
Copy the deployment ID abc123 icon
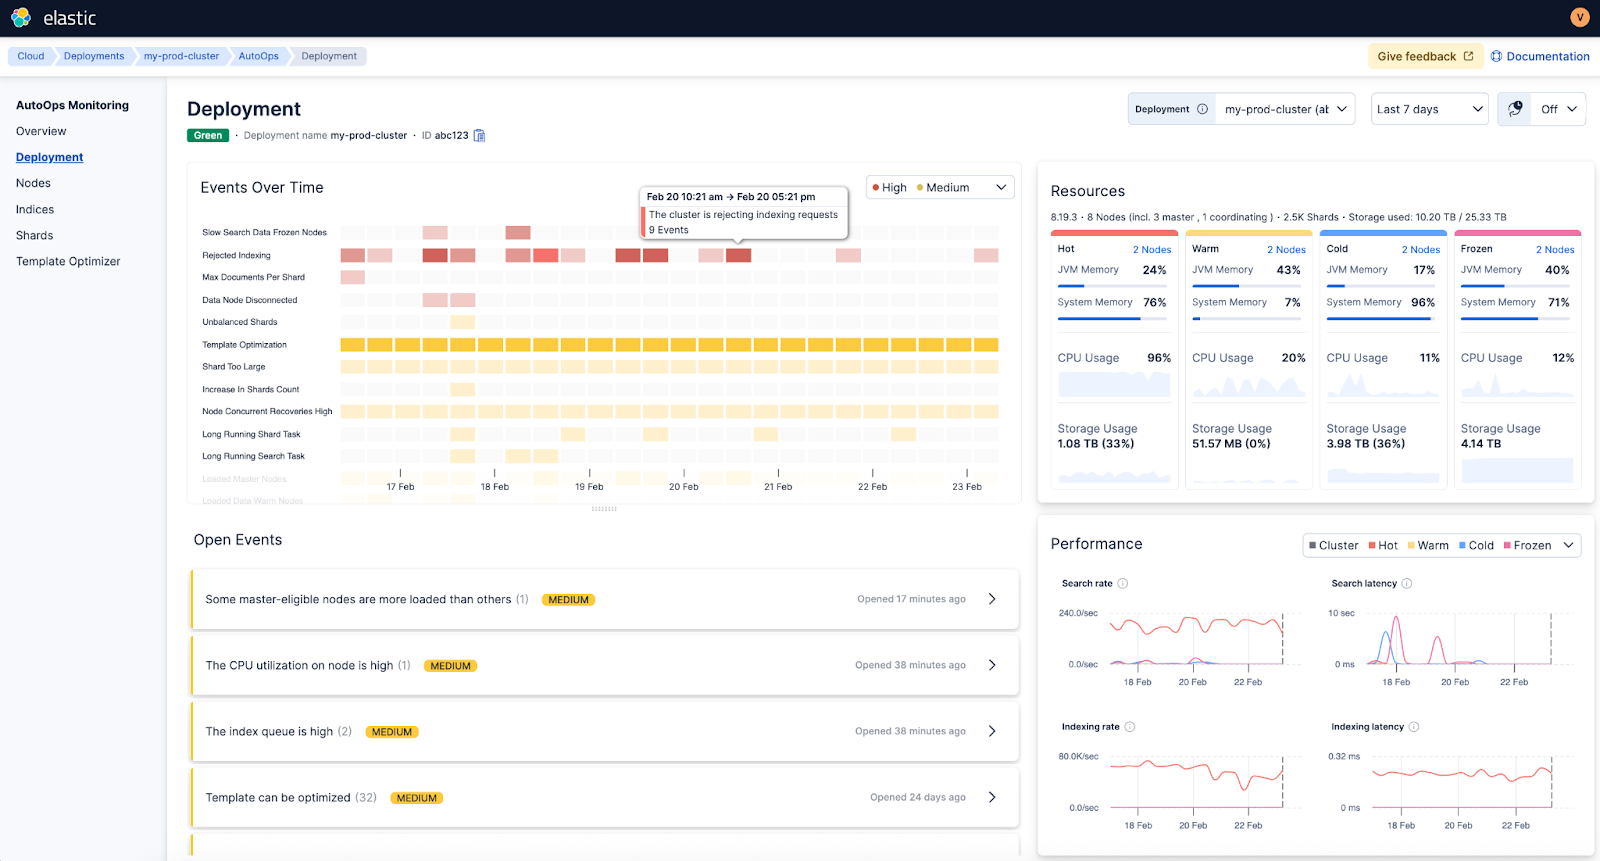479,136
